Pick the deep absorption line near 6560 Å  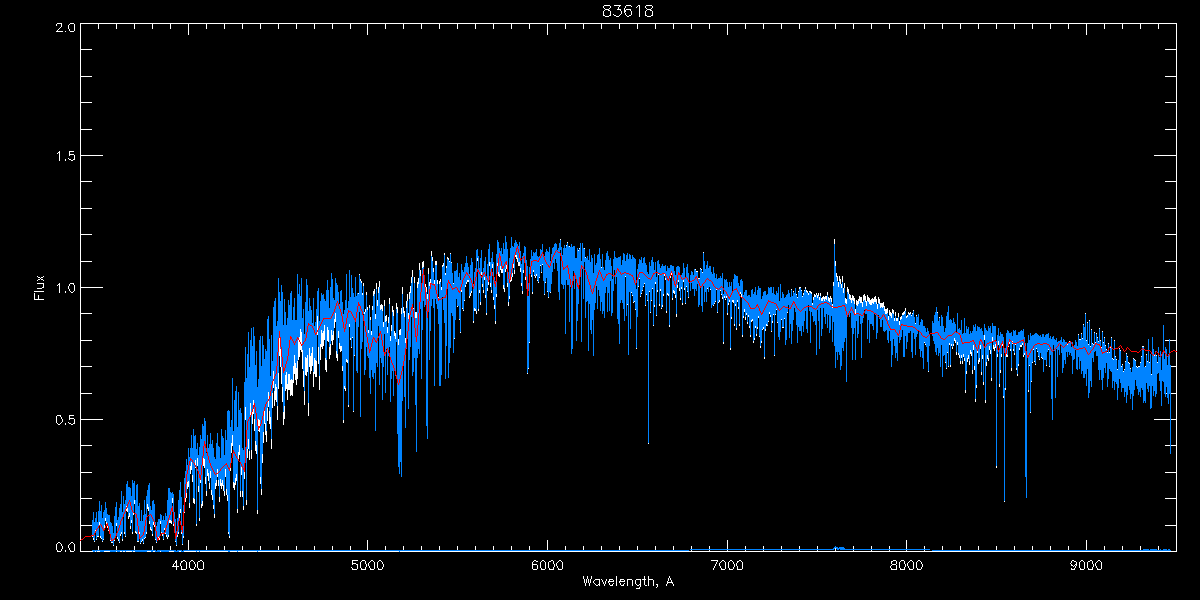coord(648,441)
